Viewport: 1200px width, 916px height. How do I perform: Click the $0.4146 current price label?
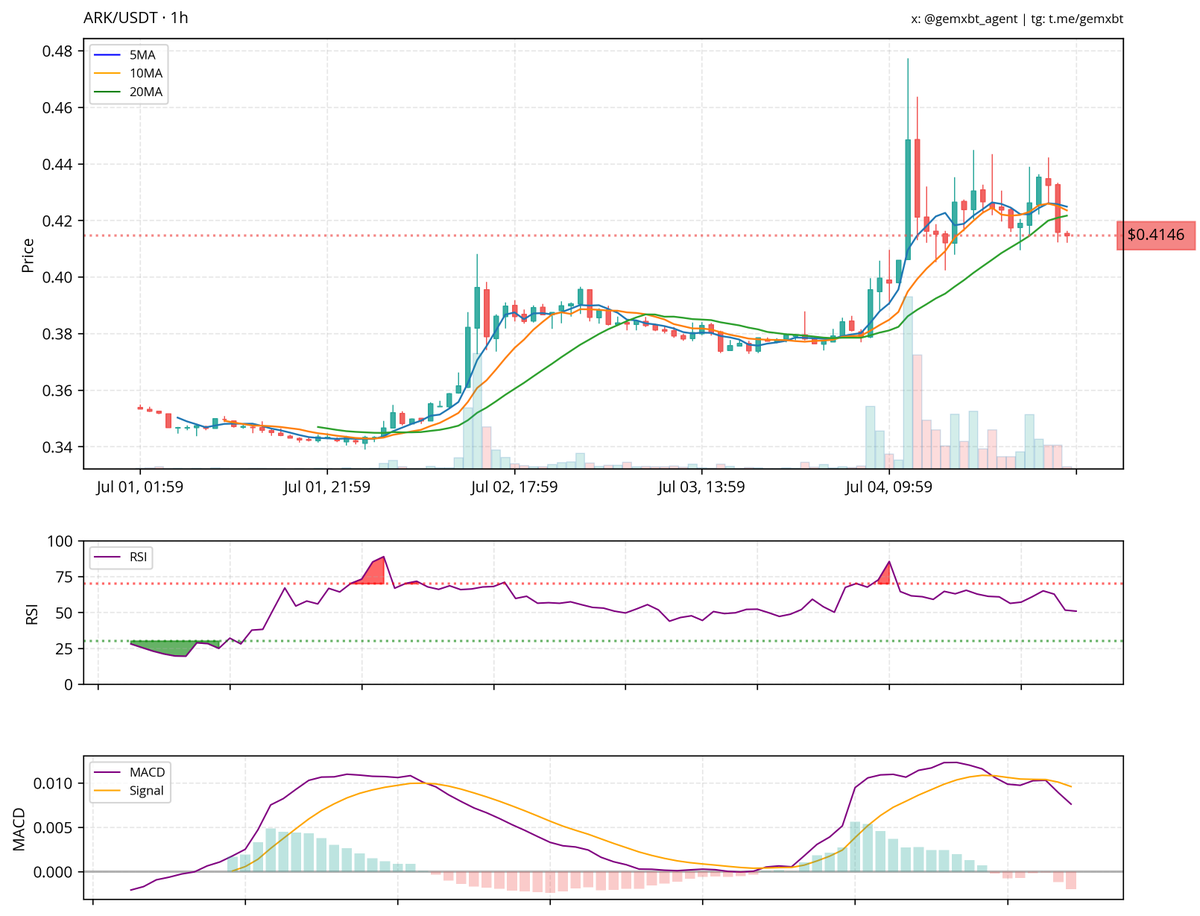[x=1156, y=235]
